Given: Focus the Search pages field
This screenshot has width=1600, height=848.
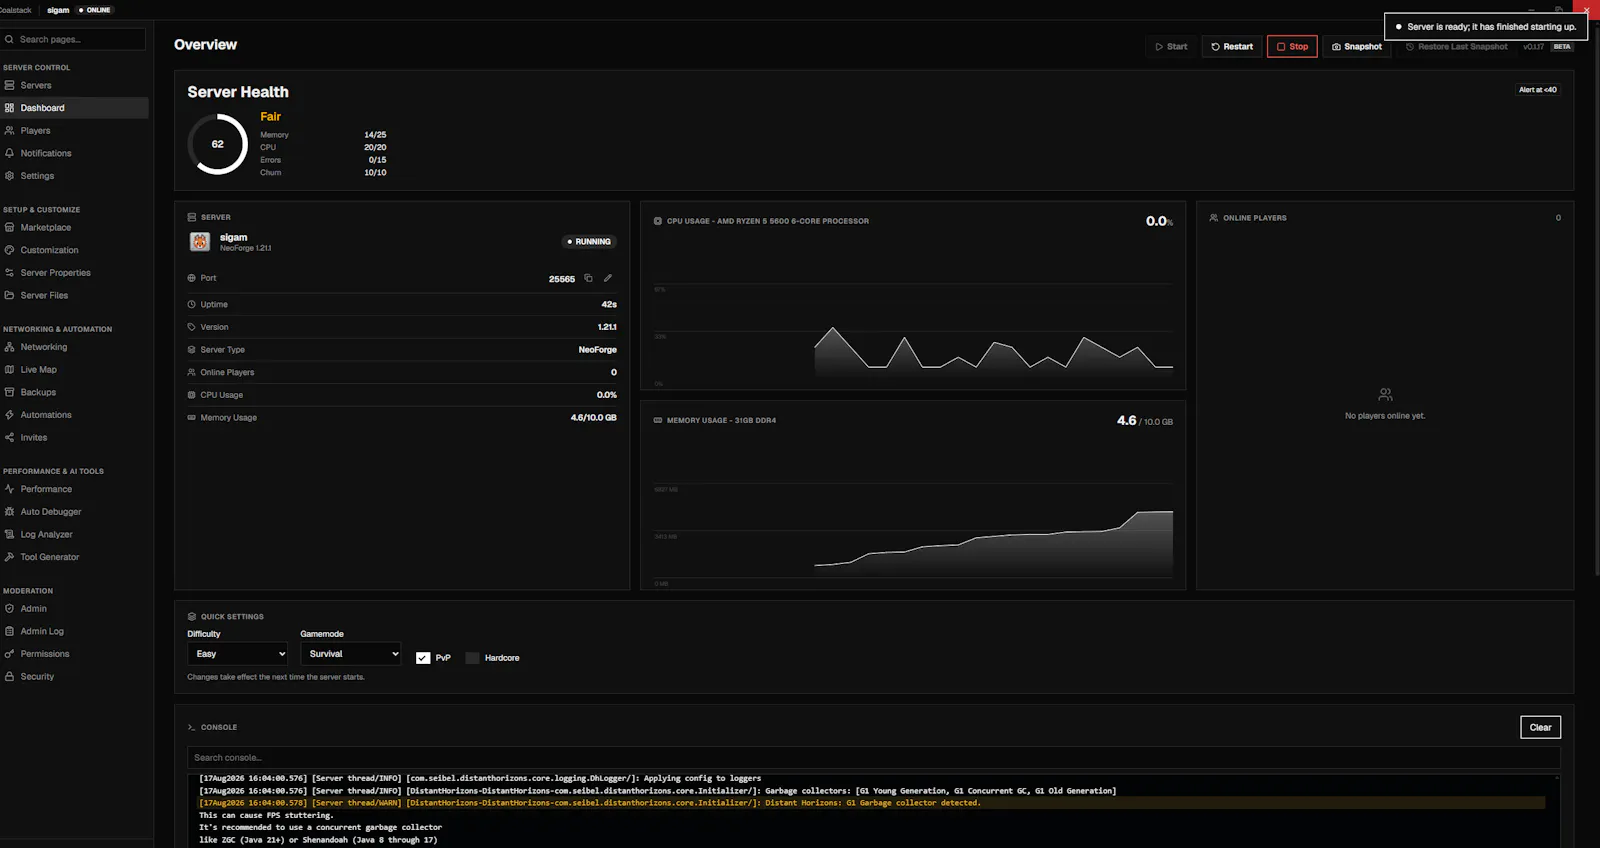Looking at the screenshot, I should tap(74, 39).
